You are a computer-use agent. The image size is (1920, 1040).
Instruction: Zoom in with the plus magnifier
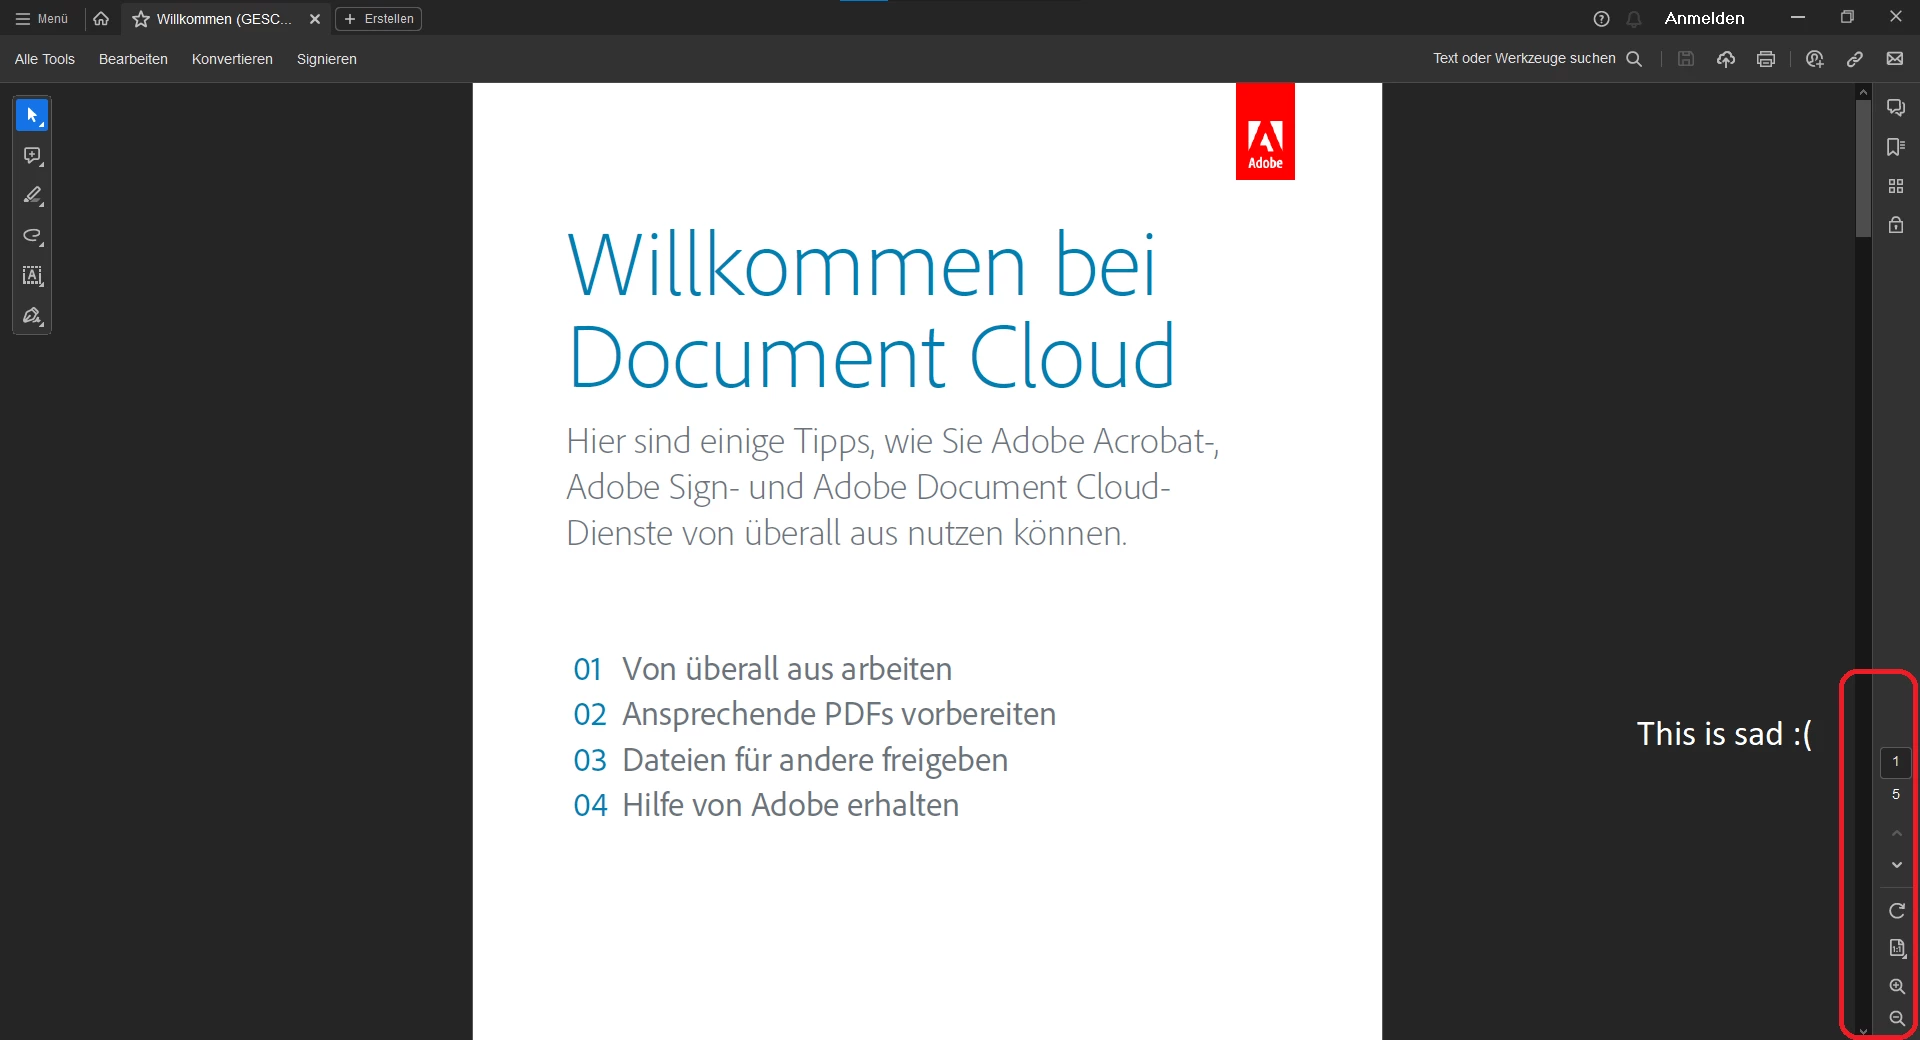pos(1897,986)
